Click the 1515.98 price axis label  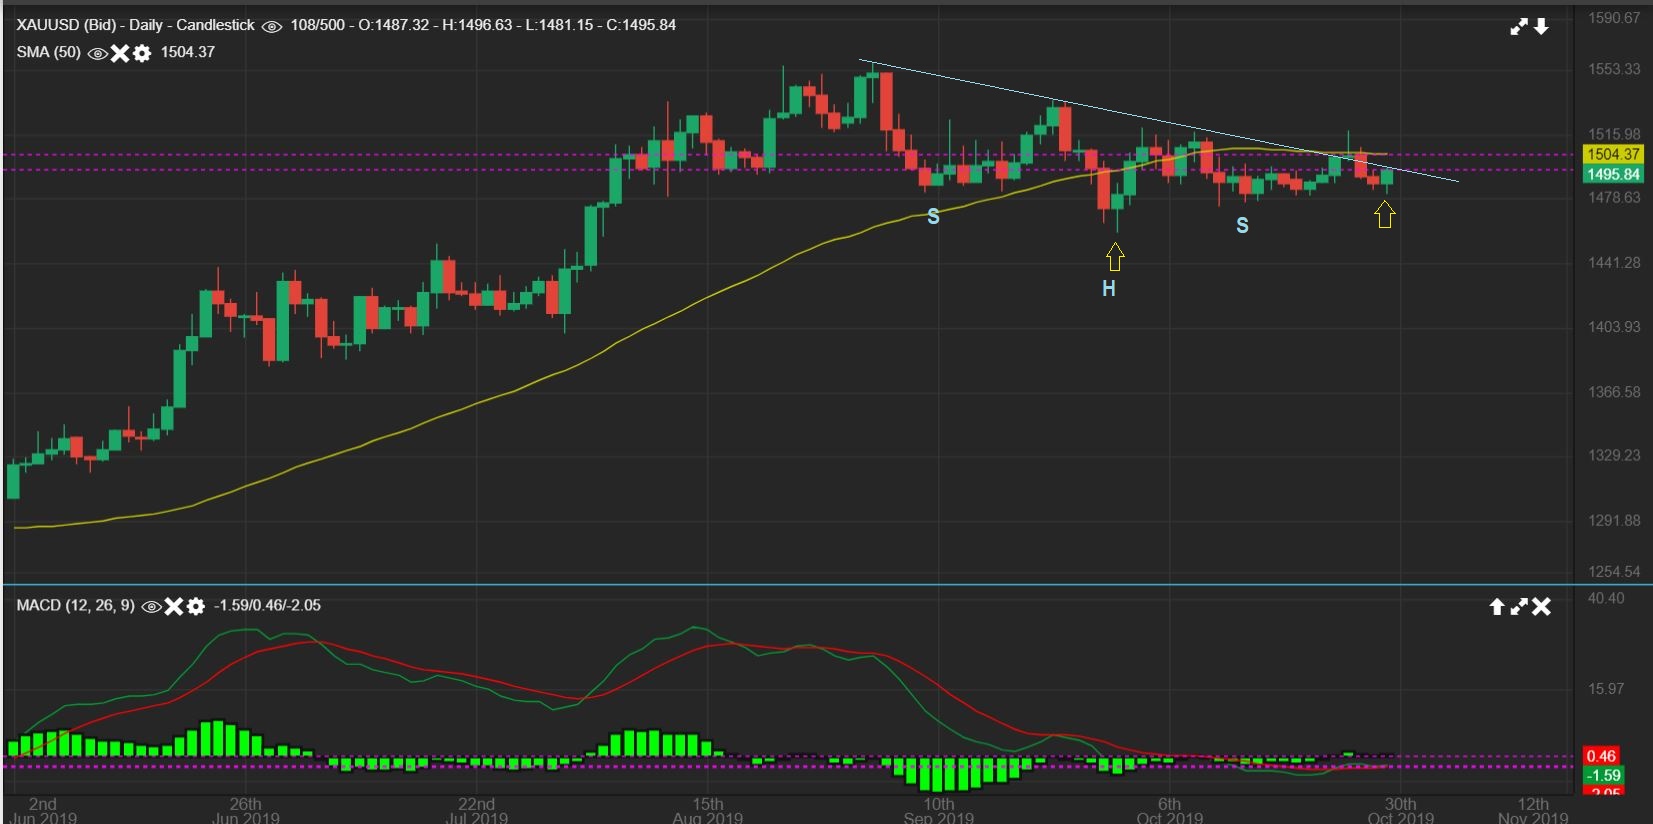[1614, 134]
